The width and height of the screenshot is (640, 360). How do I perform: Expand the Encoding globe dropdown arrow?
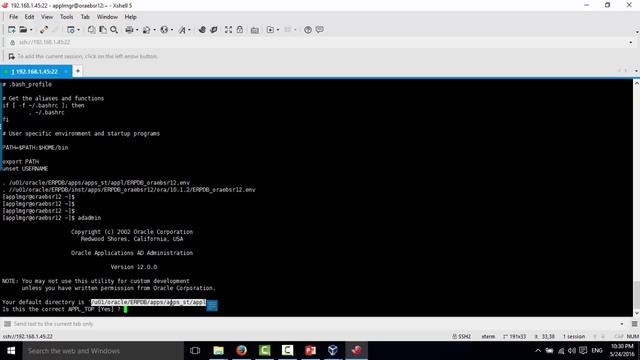172,30
